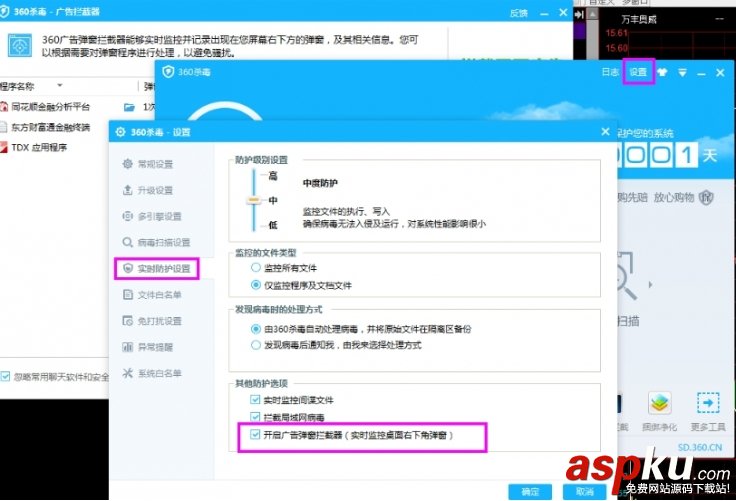The height and width of the screenshot is (501, 736).
Task: Click the TDX application red icon
Action: point(4,147)
